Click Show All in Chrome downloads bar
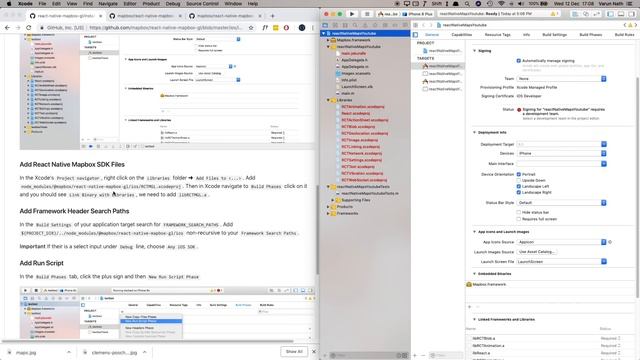The width and height of the screenshot is (640, 360). (294, 351)
